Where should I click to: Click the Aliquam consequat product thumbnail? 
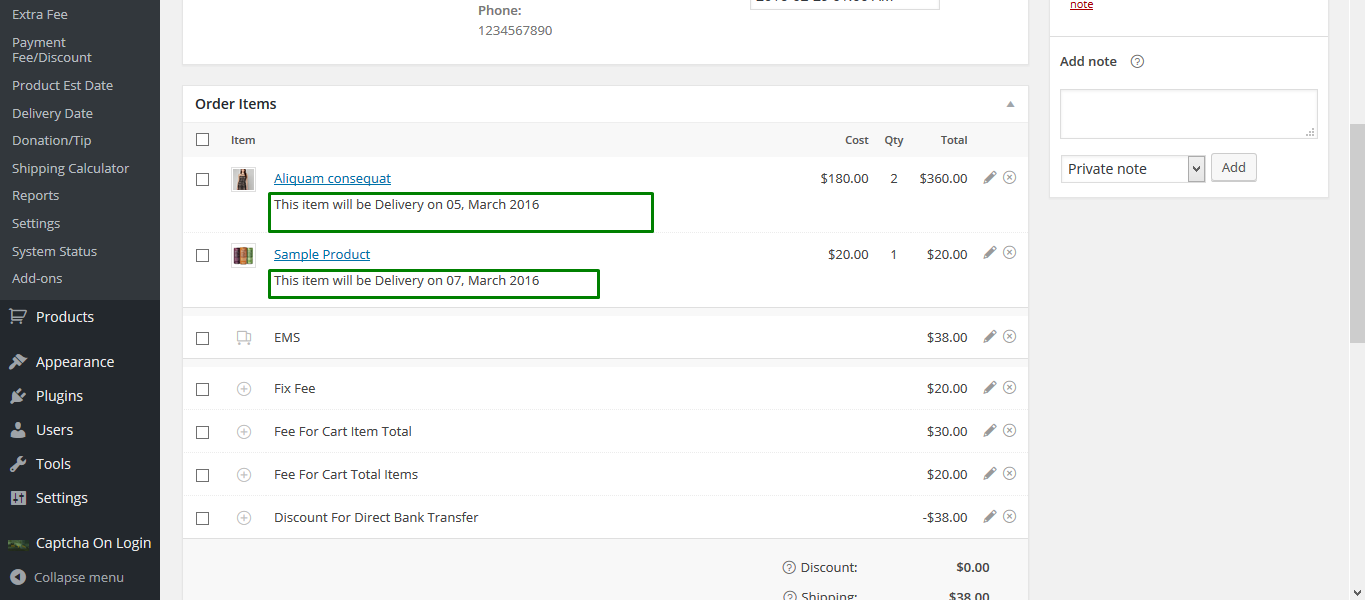click(x=243, y=179)
